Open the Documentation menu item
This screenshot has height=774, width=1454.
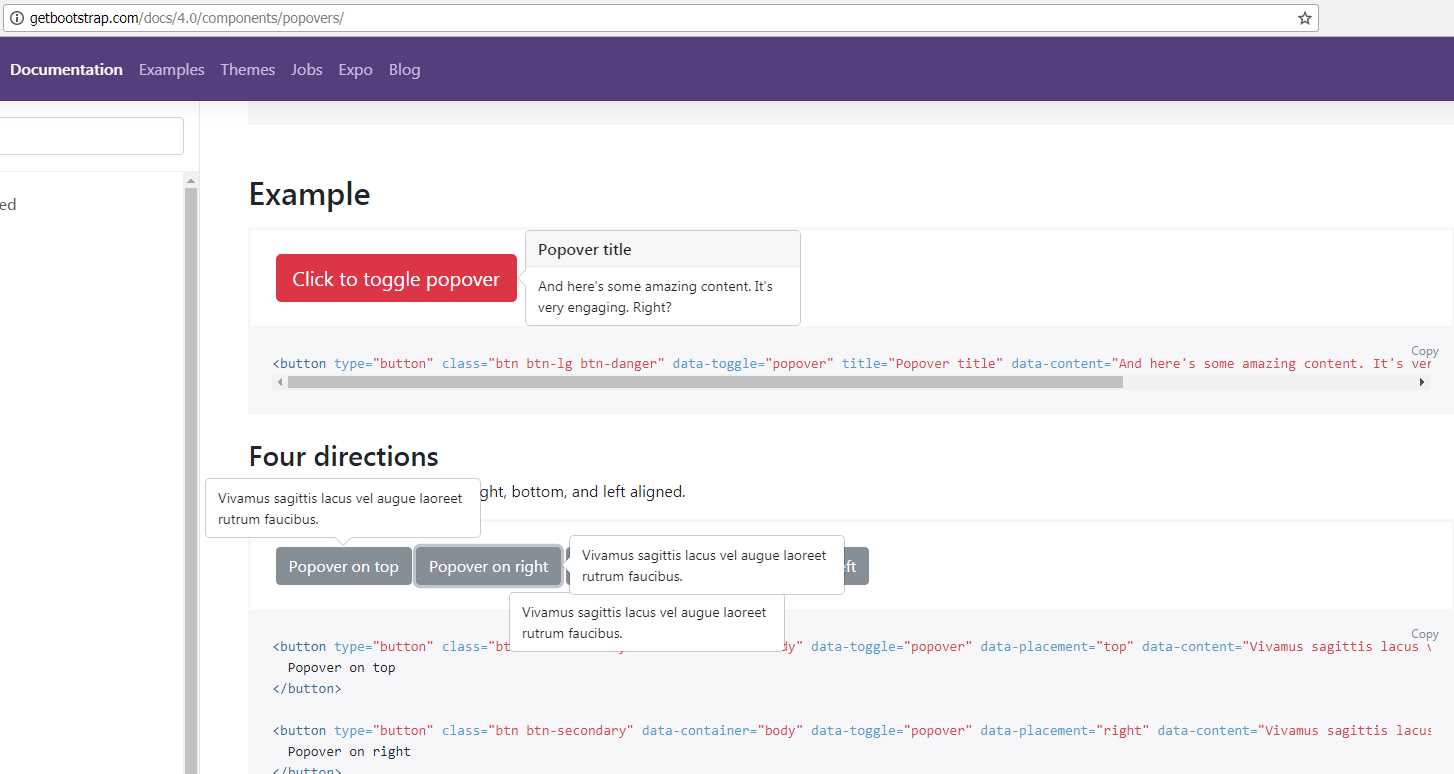(x=66, y=69)
